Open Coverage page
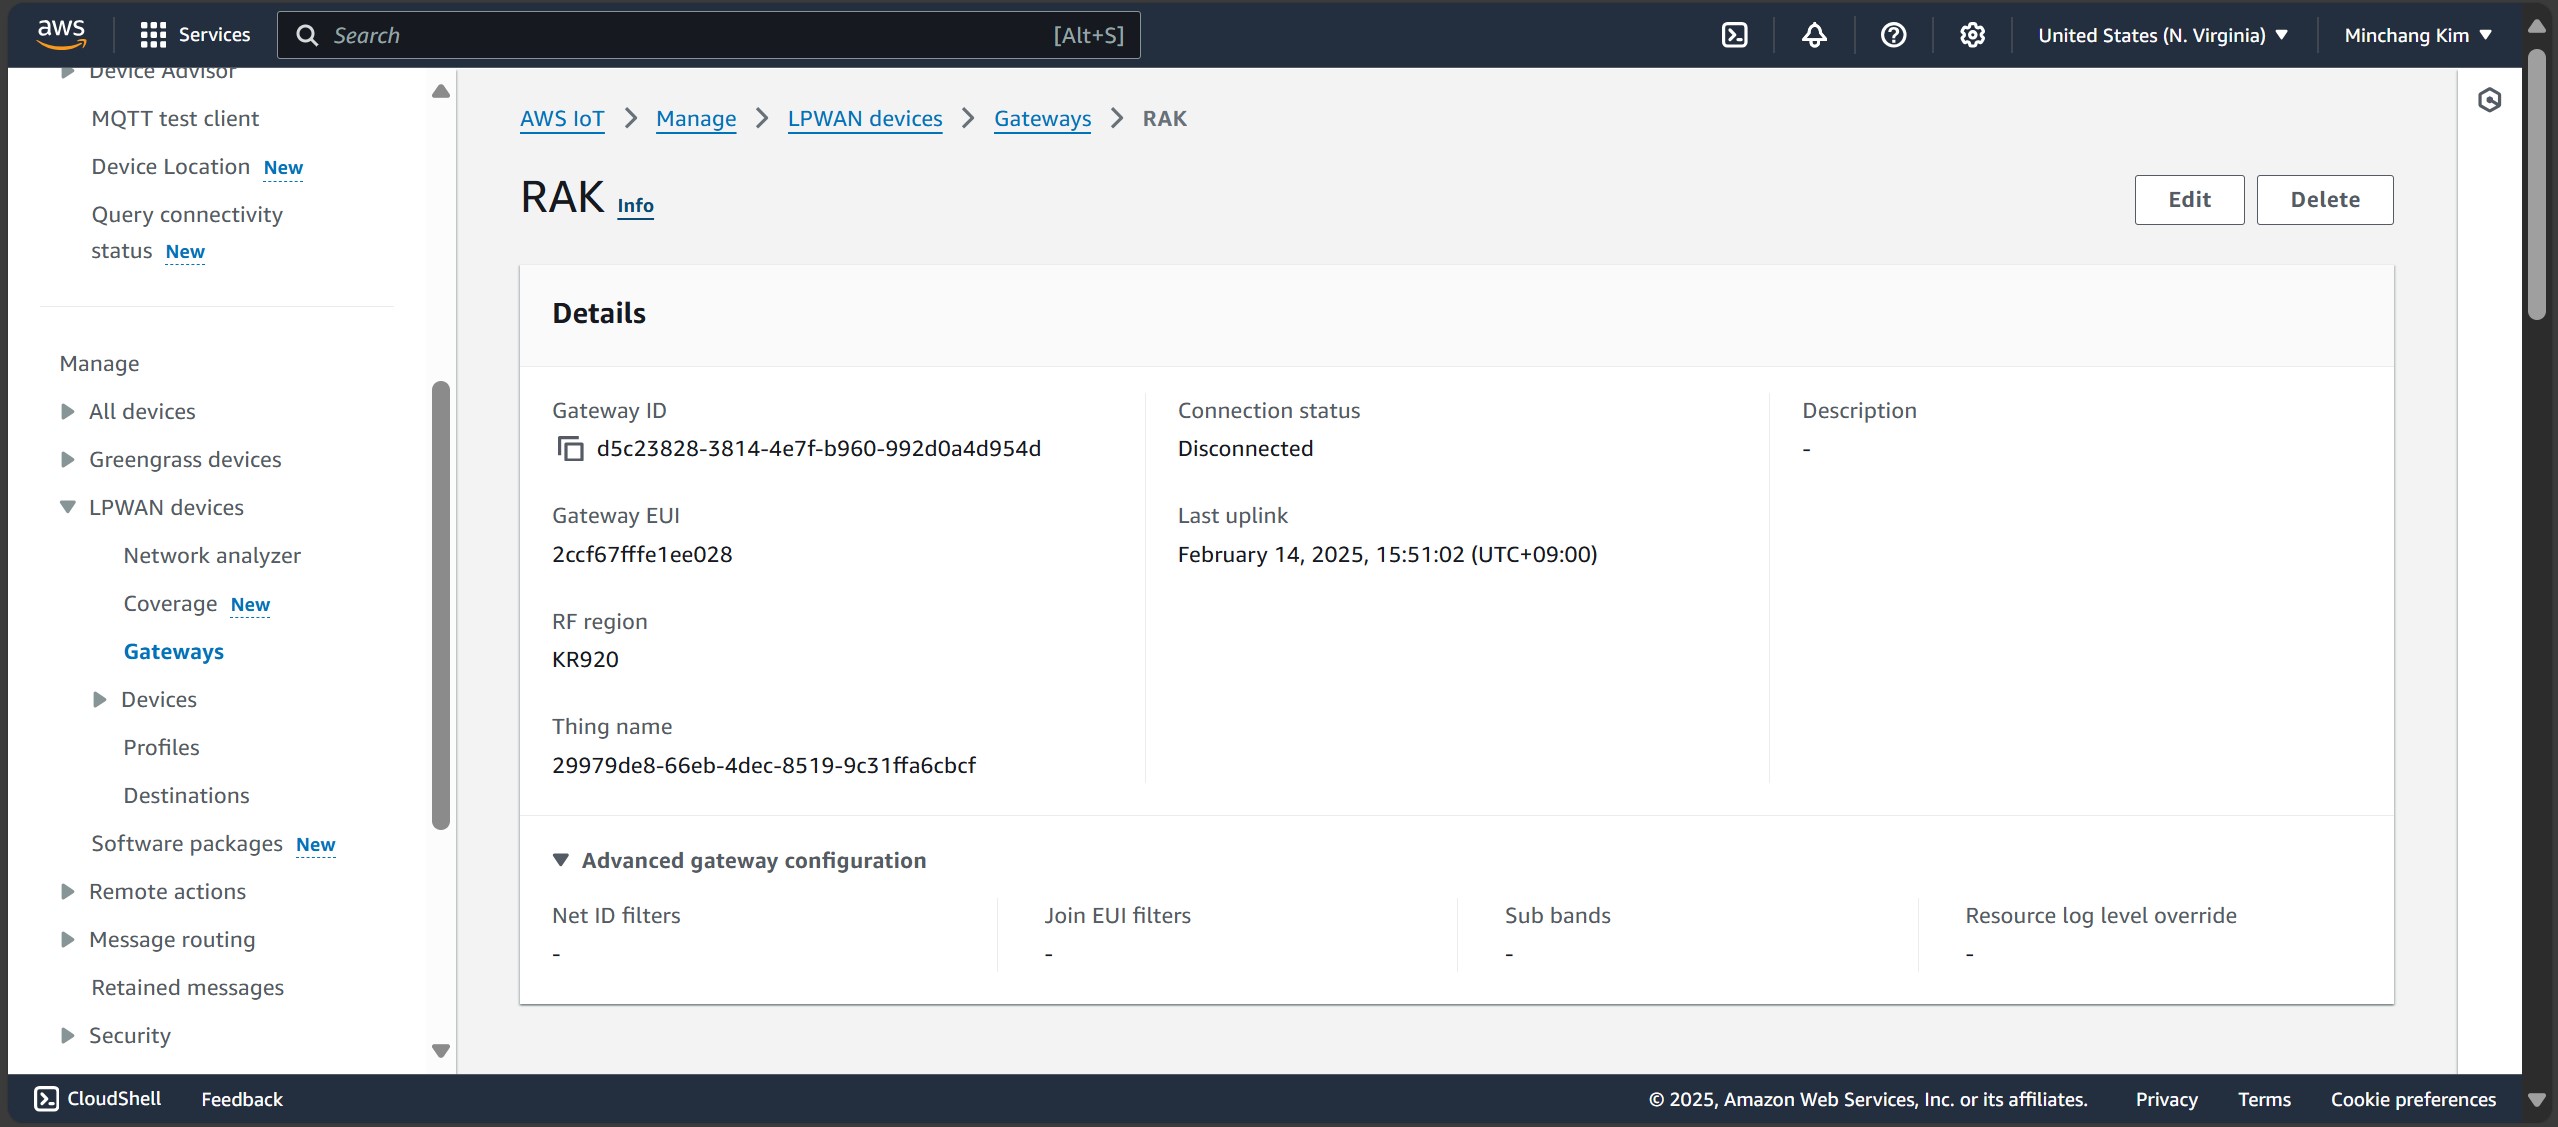Screen dimensions: 2558x1127 [x=170, y=603]
